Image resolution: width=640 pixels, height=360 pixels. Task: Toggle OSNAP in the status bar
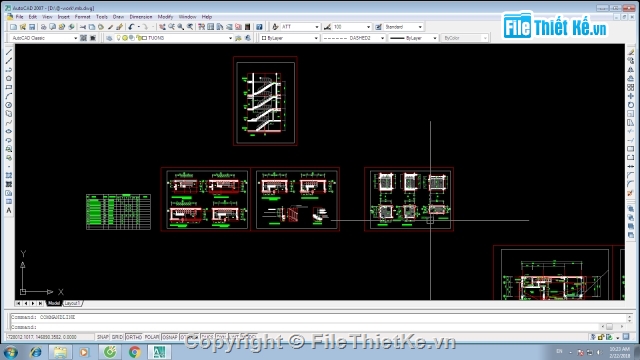click(x=169, y=337)
